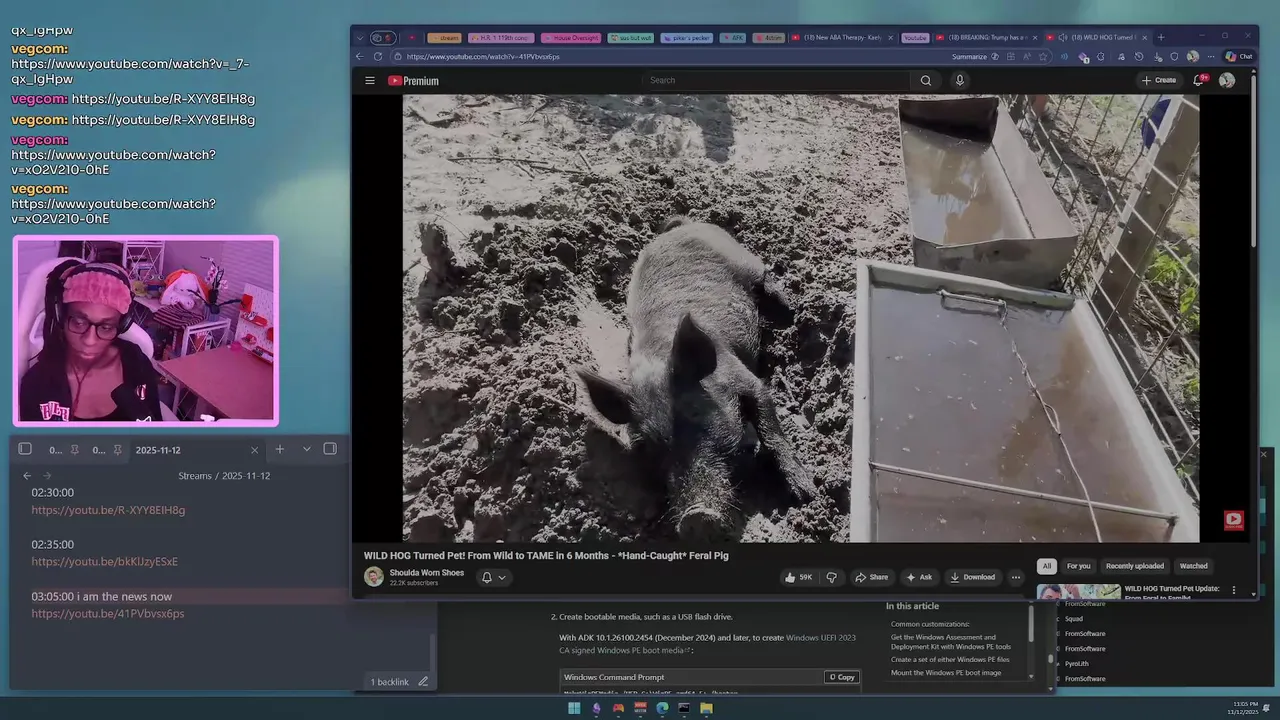Open the youtu.be/41PVbvsx6ps note link
Image resolution: width=1280 pixels, height=720 pixels.
[x=107, y=614]
